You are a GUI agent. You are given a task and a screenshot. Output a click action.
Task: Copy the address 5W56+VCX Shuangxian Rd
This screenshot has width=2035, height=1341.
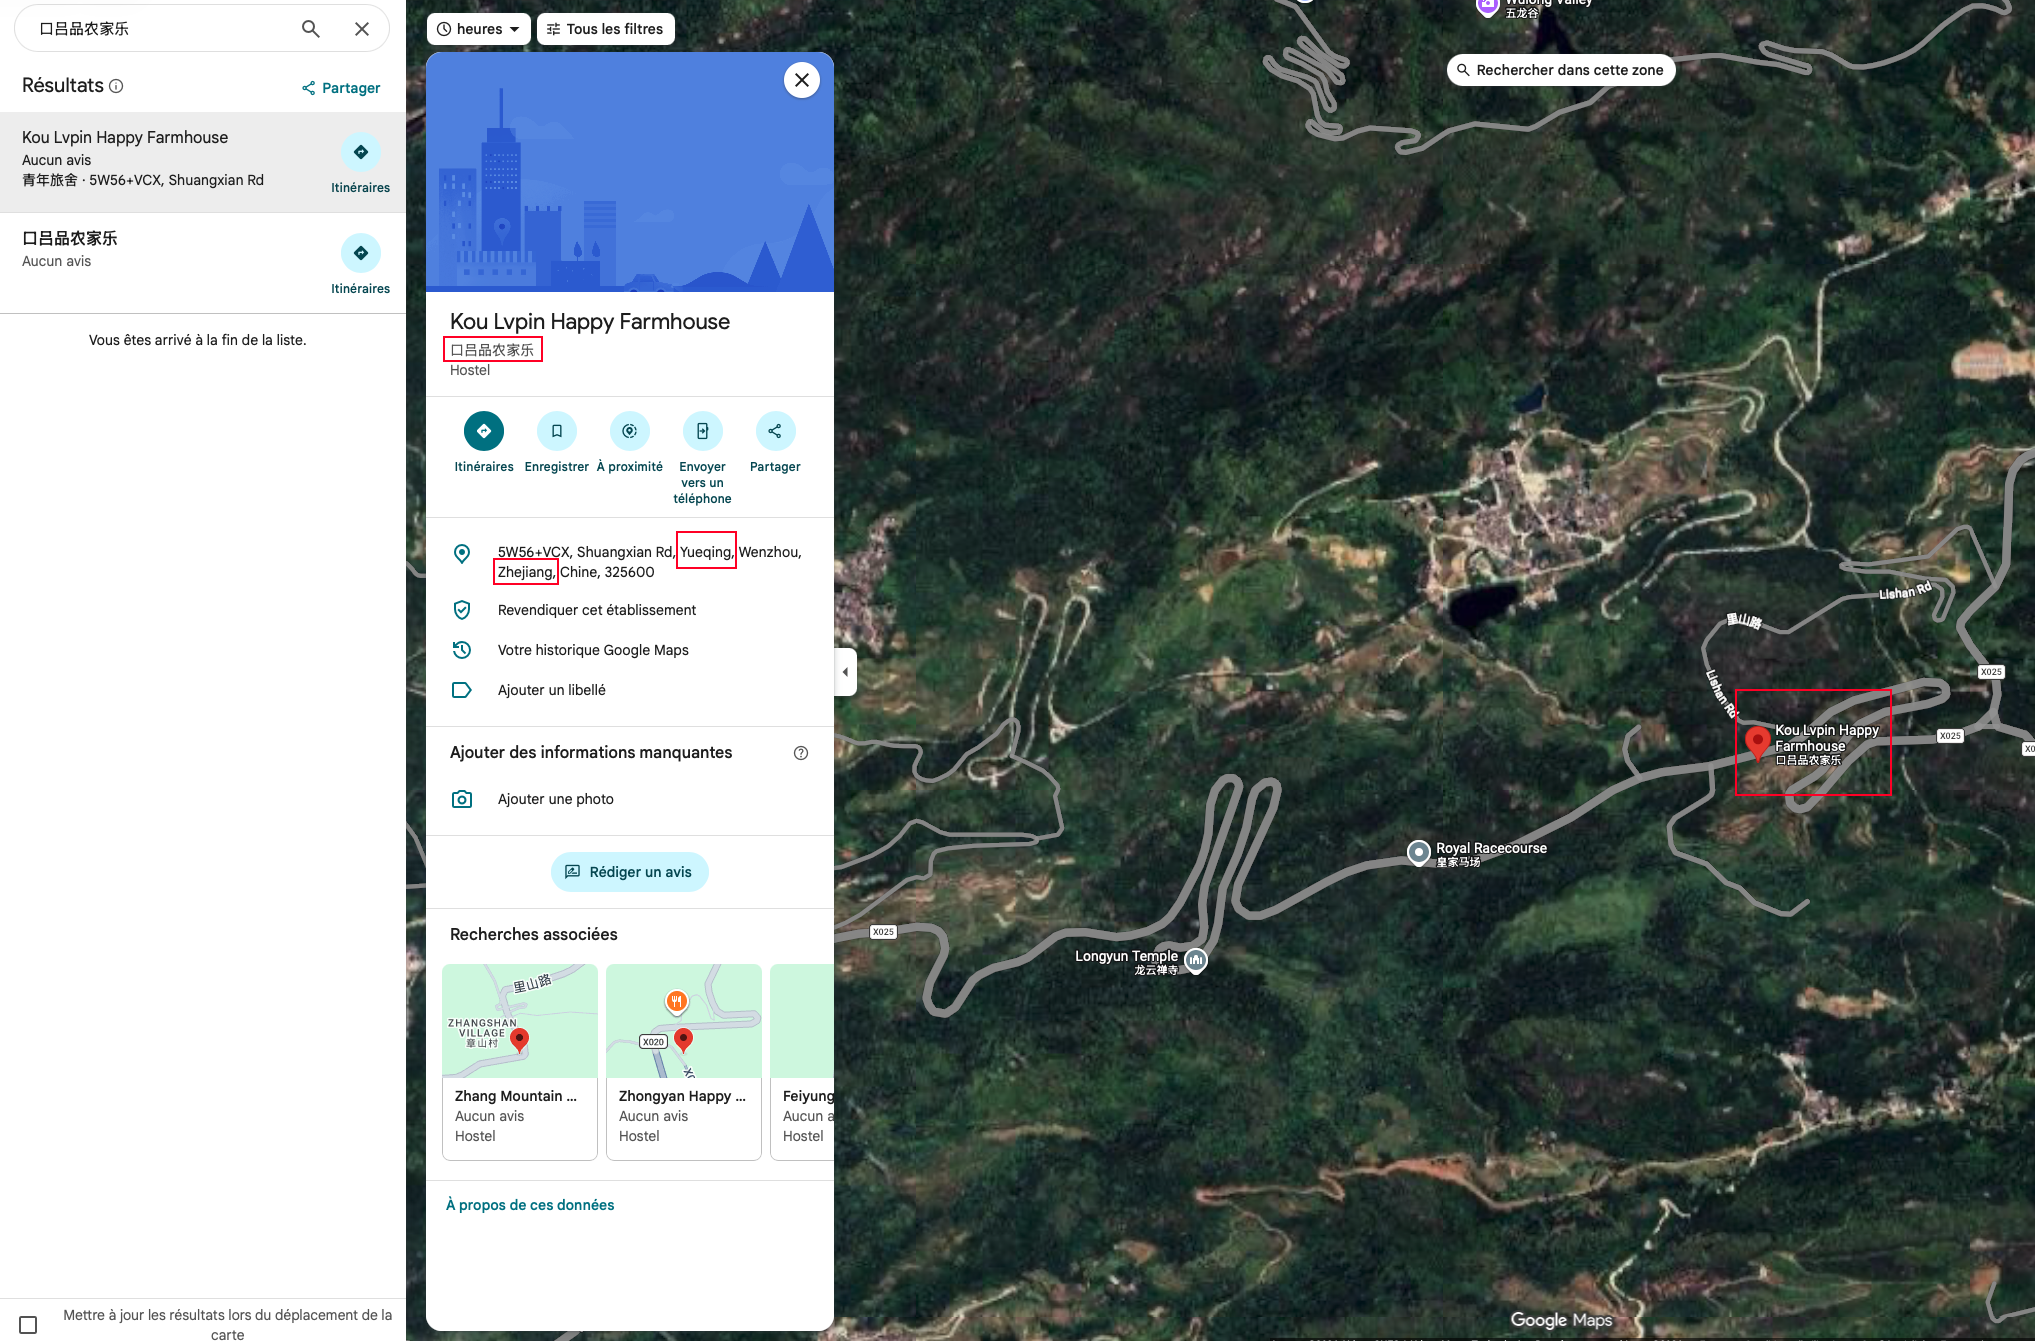[x=630, y=562]
